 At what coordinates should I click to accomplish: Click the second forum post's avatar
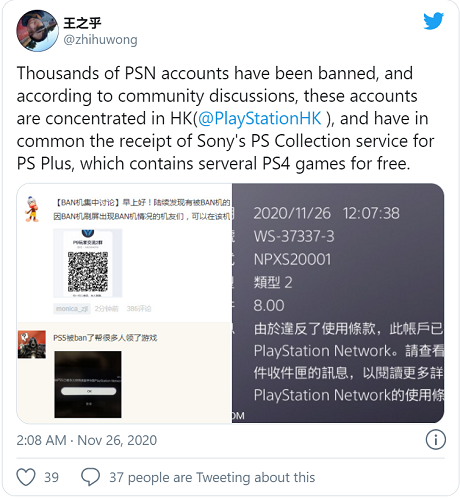point(32,344)
